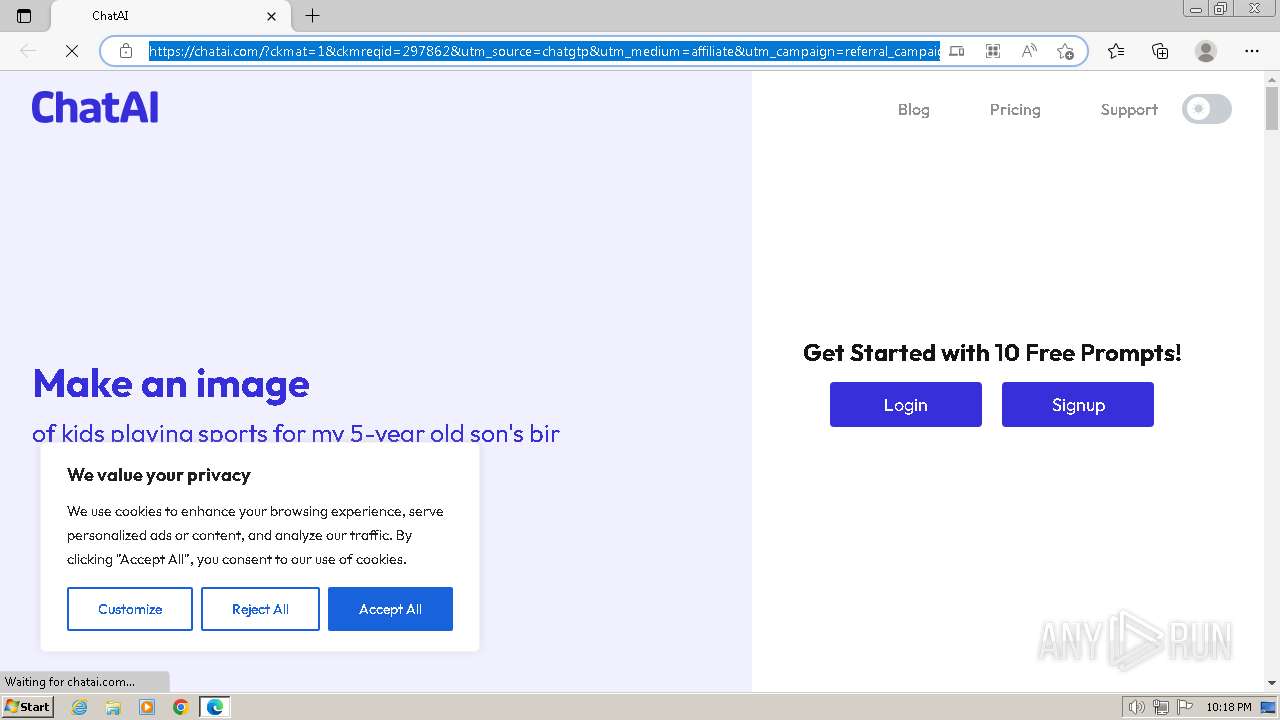Image resolution: width=1280 pixels, height=720 pixels.
Task: View site information lock icon
Action: click(x=126, y=51)
